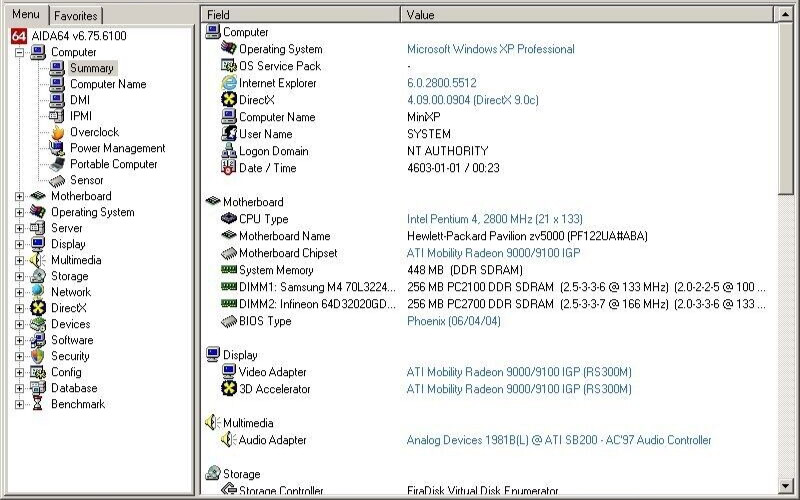Click the AIDA64 root icon in tree
800x500 pixels.
pyautogui.click(x=18, y=36)
